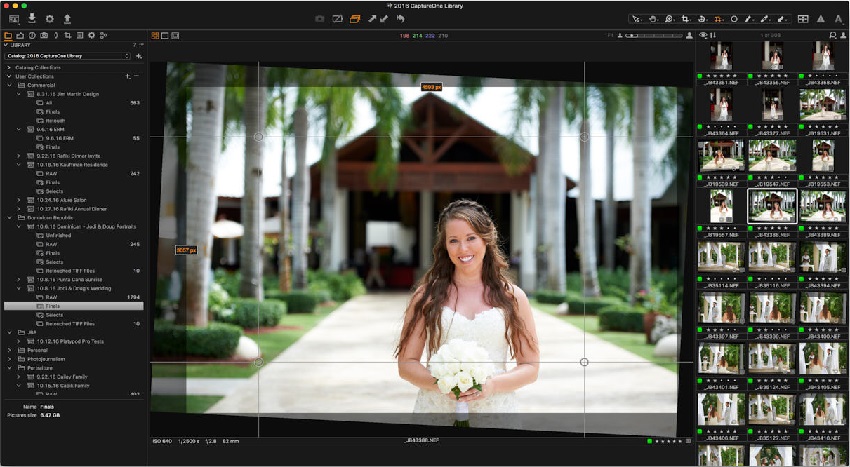Expand the Photojournalism folder group

[x=9, y=359]
